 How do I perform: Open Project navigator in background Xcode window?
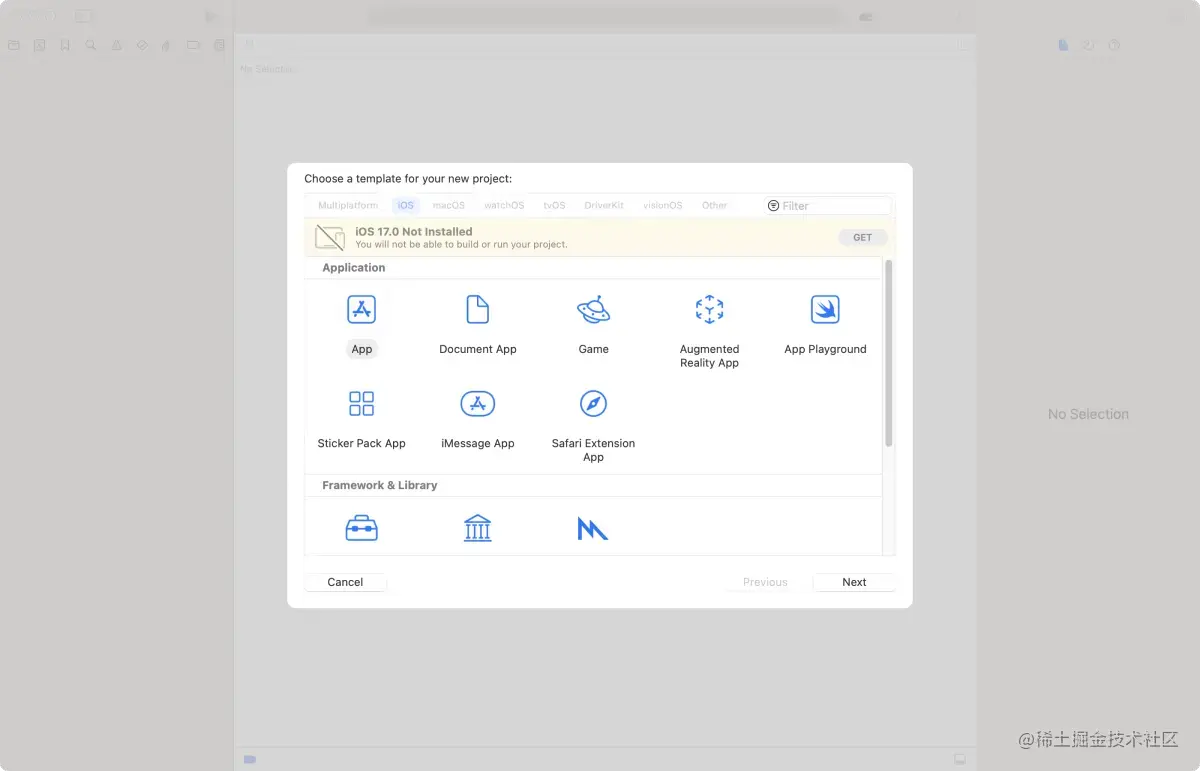pyautogui.click(x=13, y=45)
